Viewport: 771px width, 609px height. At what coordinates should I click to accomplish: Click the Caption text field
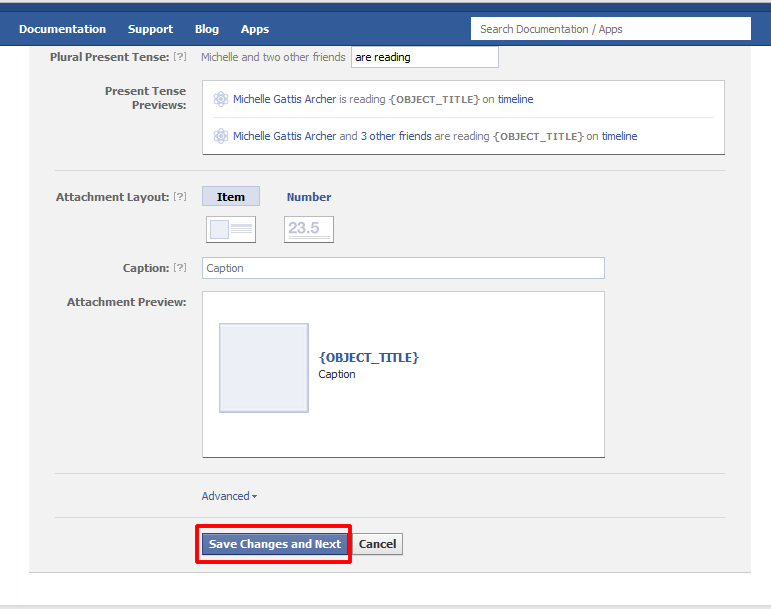tap(403, 268)
